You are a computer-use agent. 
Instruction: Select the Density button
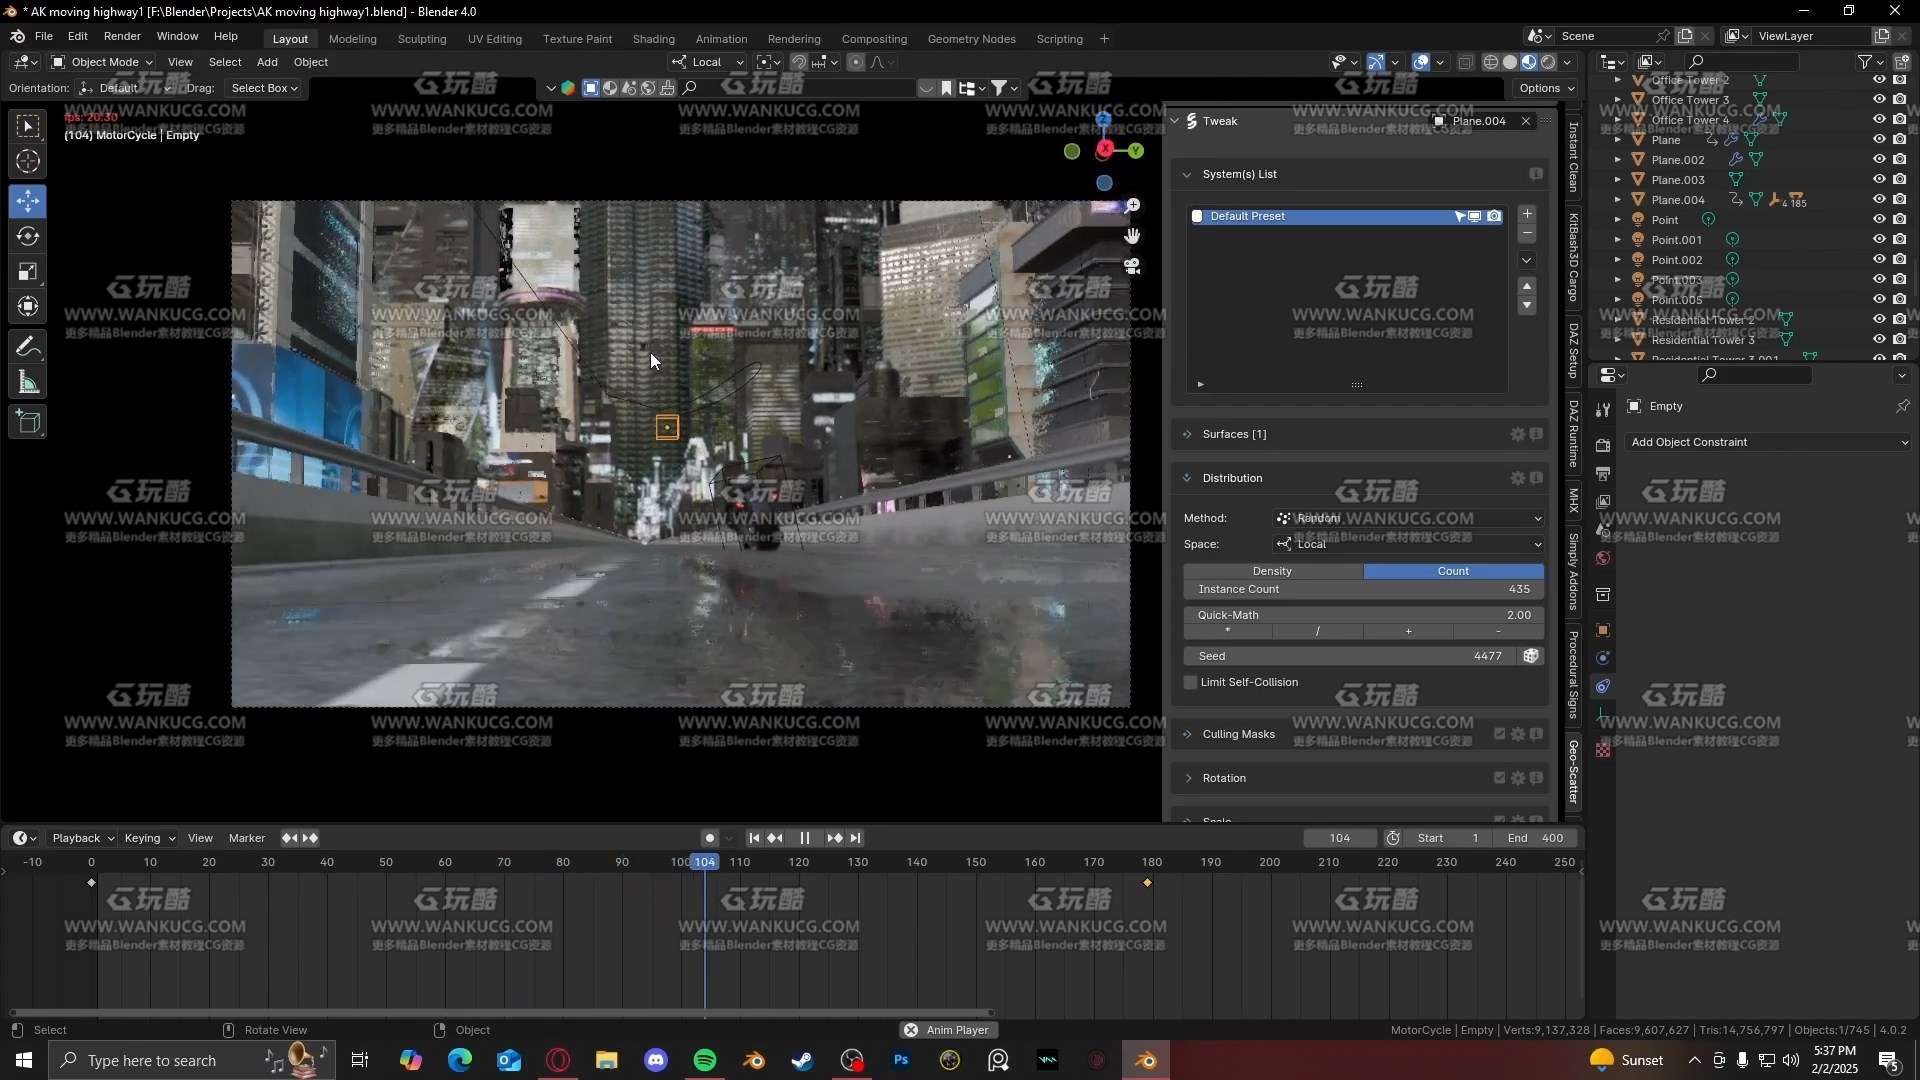pyautogui.click(x=1272, y=571)
